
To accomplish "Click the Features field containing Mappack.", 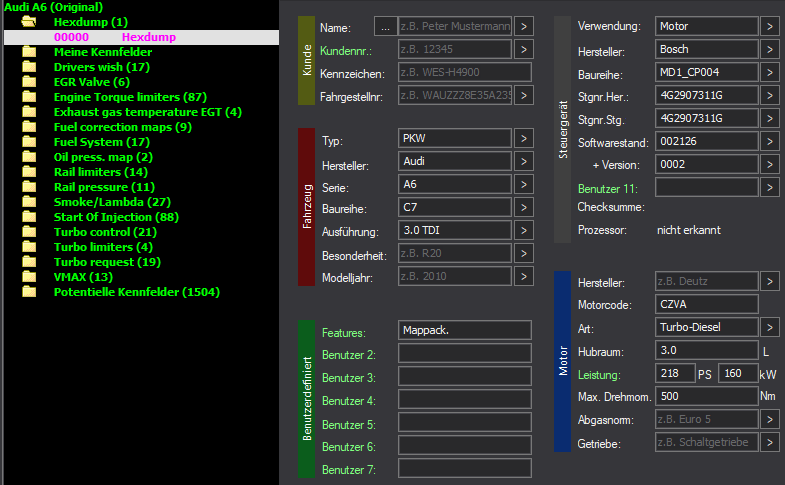I will (465, 330).
